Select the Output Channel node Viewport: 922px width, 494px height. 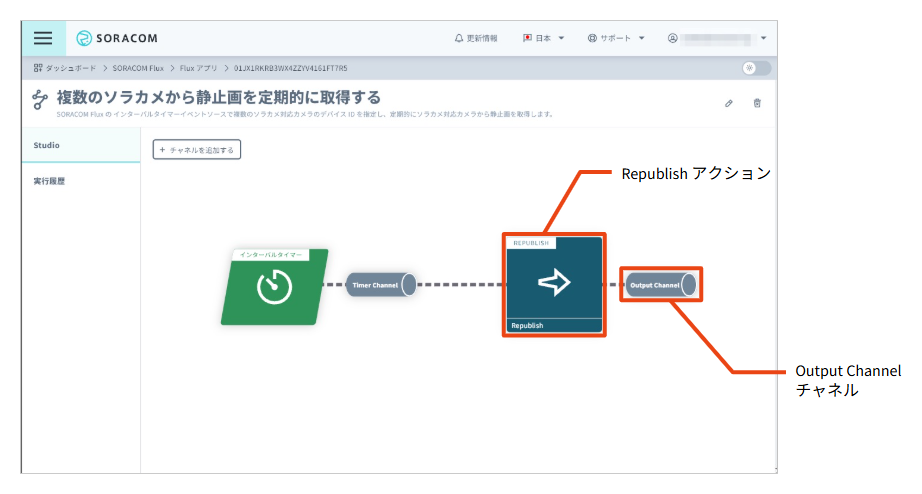pos(661,285)
